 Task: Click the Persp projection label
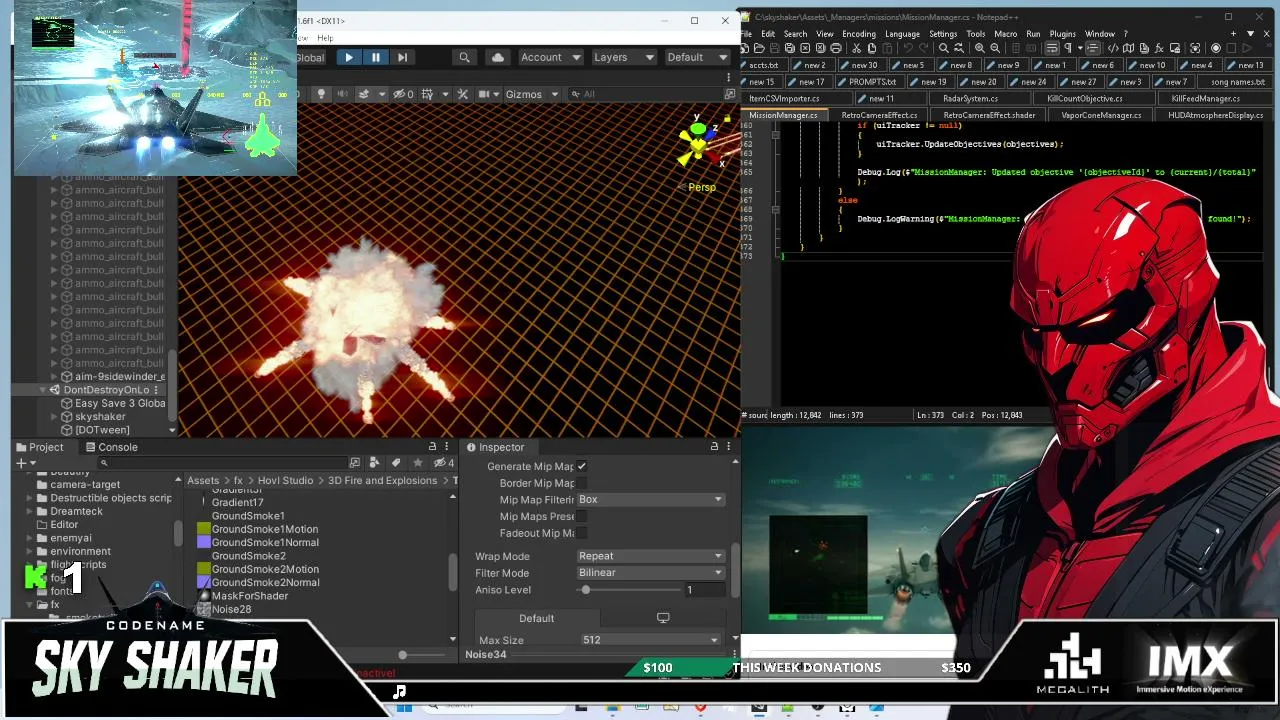point(702,187)
